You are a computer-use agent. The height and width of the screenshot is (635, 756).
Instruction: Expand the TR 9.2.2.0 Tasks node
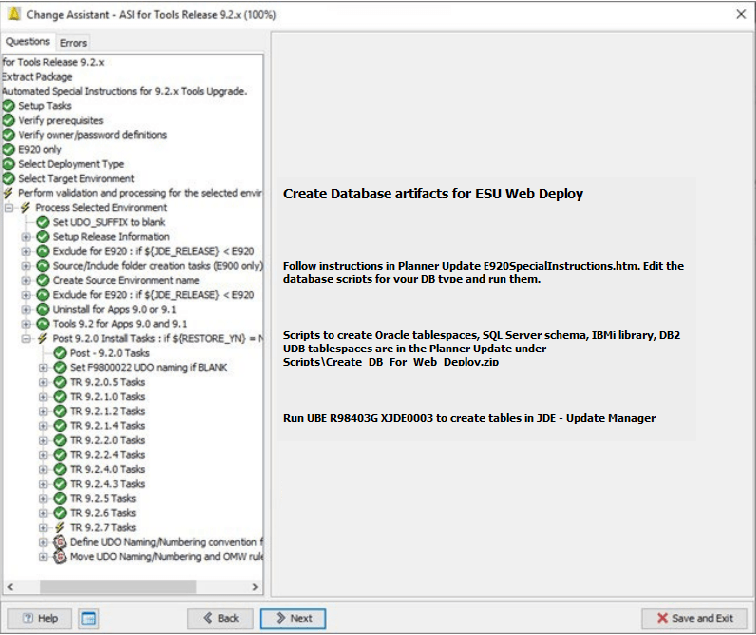(43, 440)
